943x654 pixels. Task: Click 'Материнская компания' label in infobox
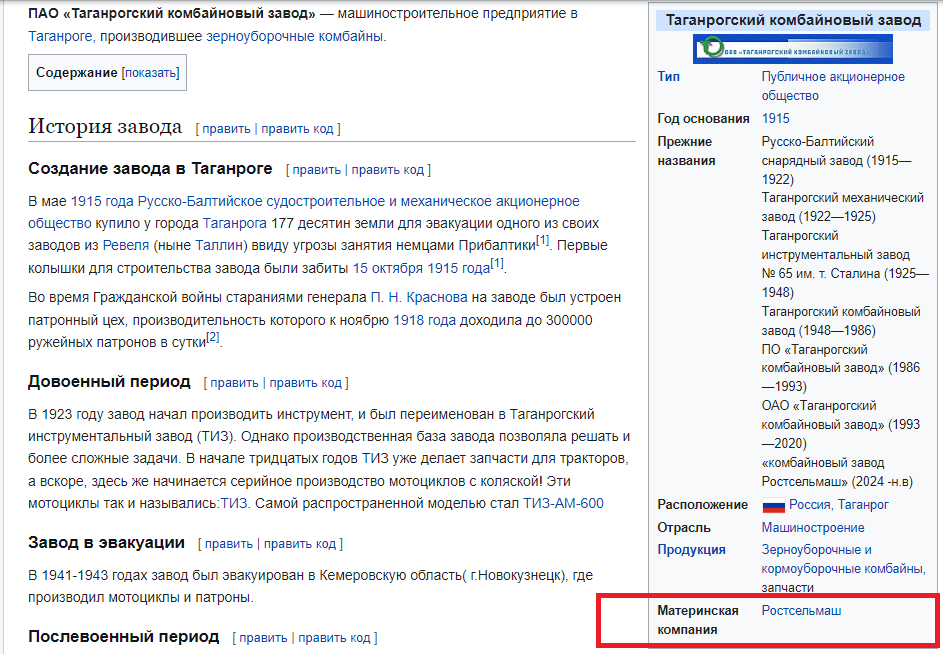click(x=698, y=620)
